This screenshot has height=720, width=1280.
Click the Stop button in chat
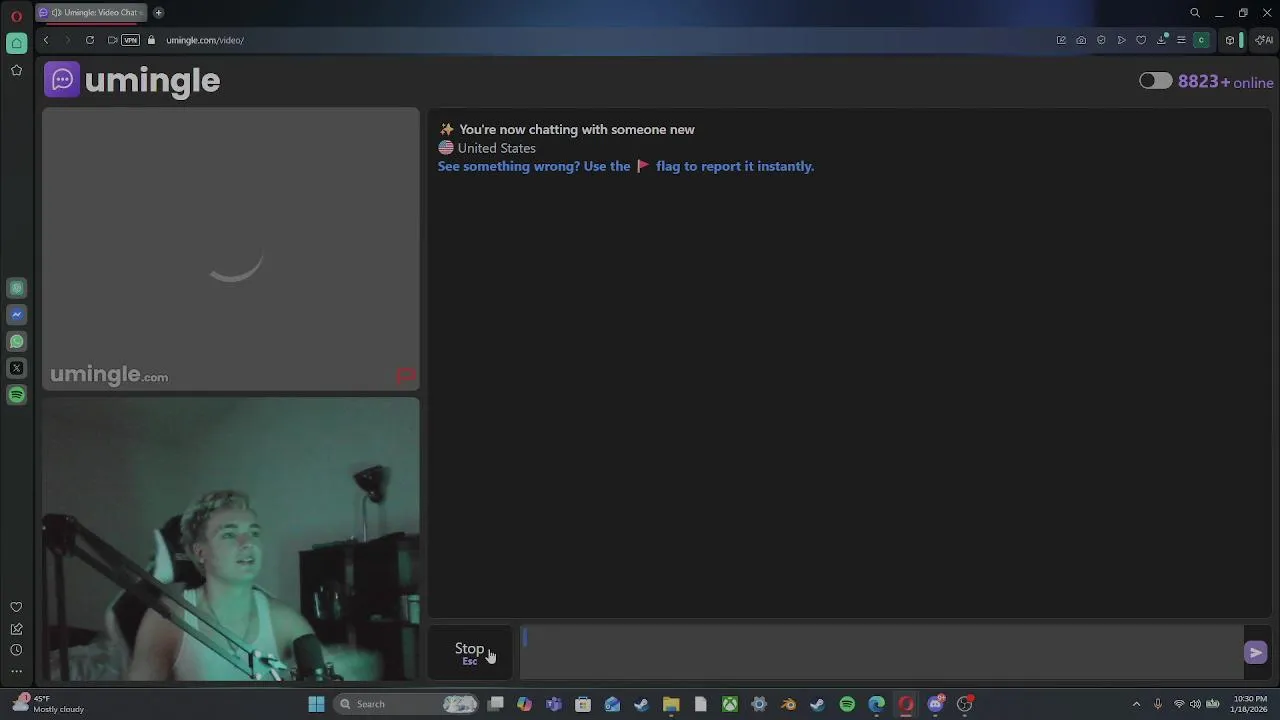coord(470,652)
